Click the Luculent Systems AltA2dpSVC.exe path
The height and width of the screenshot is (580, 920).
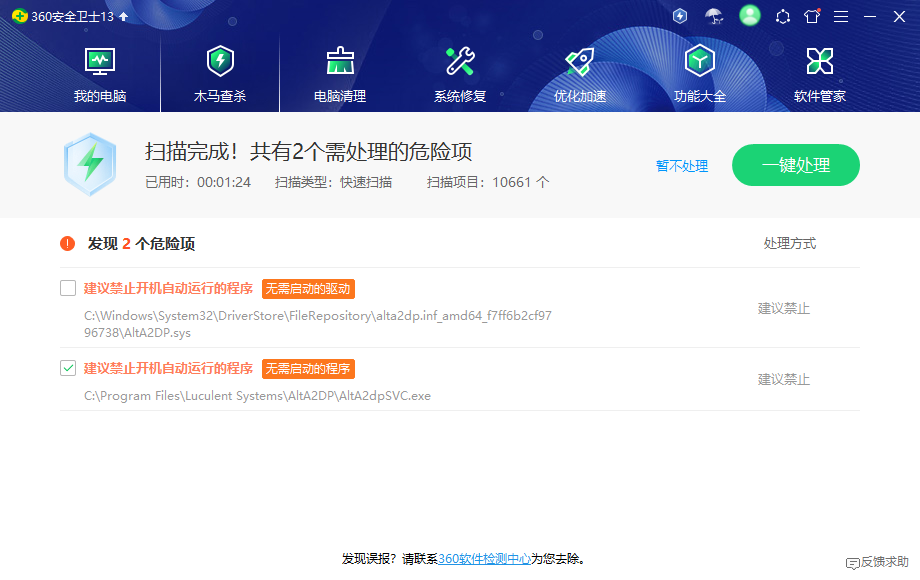click(257, 396)
